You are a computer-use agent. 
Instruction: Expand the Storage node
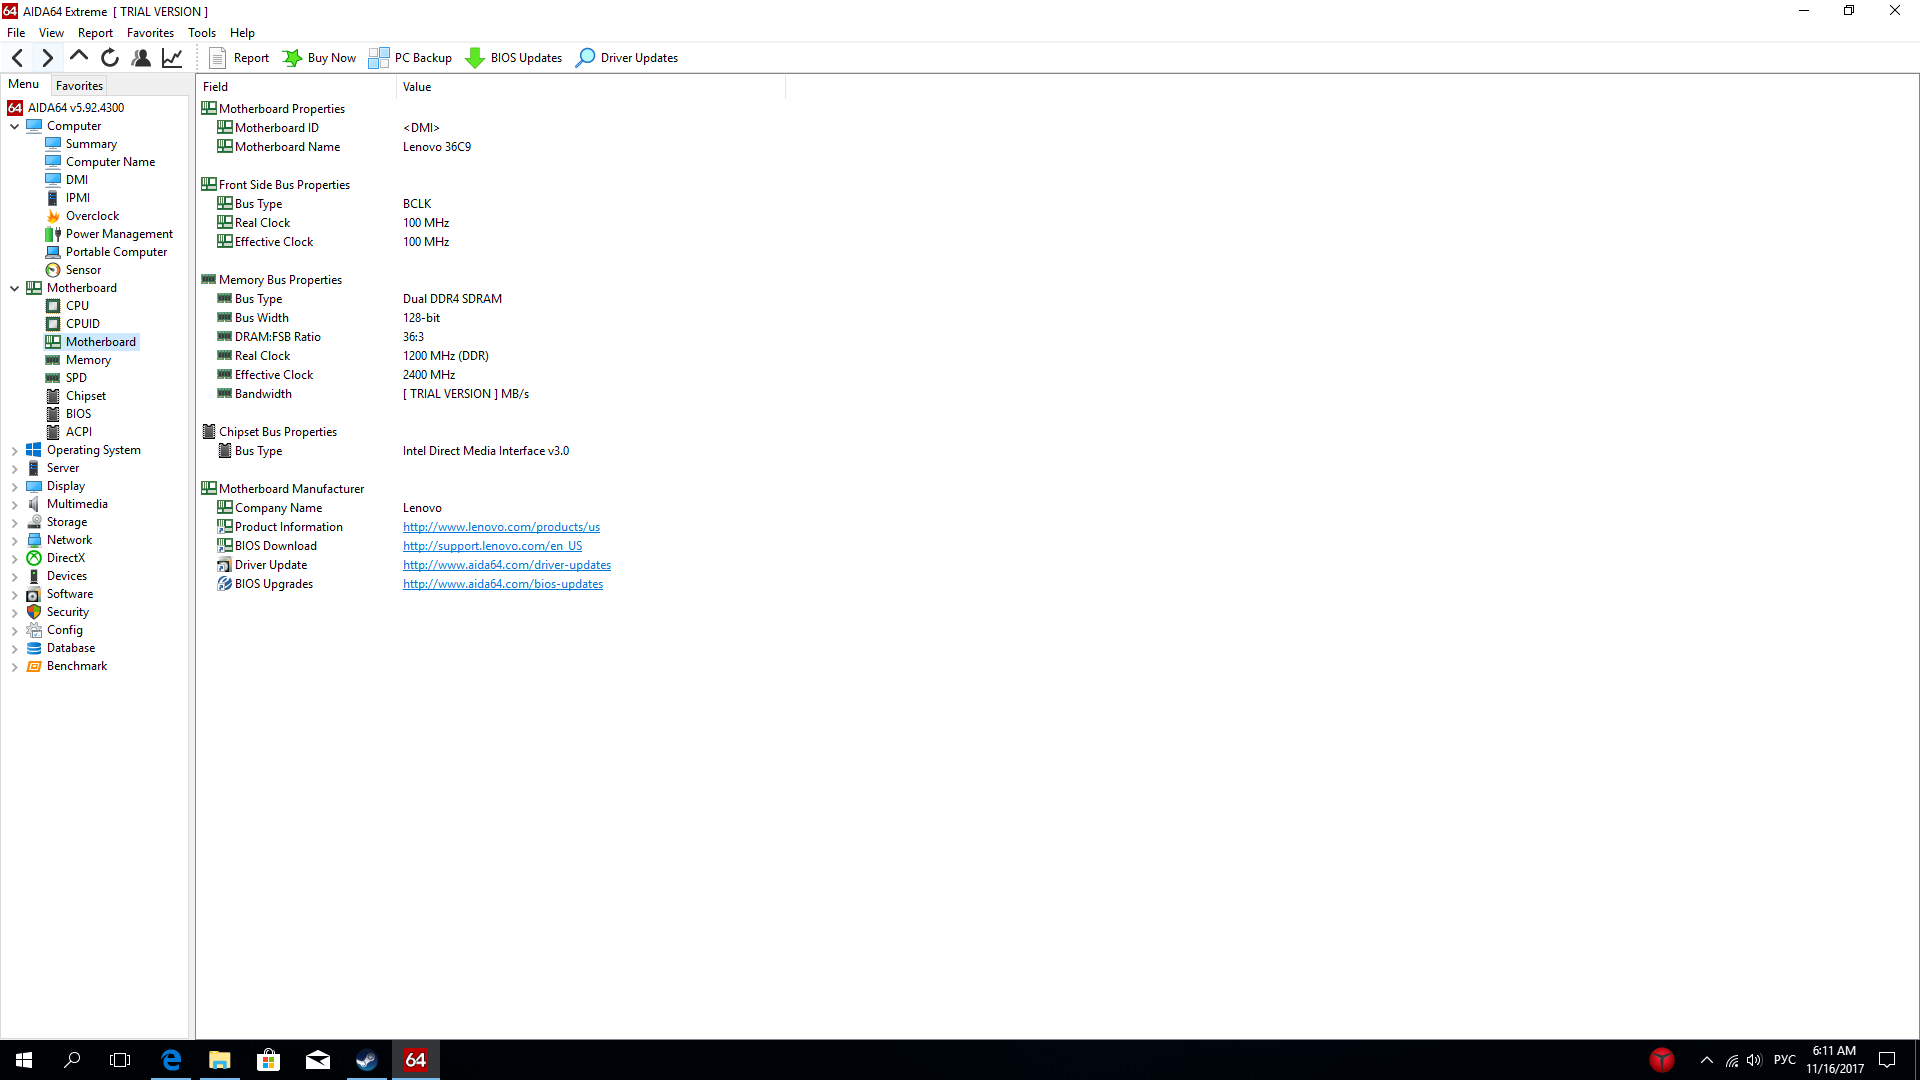(x=15, y=523)
